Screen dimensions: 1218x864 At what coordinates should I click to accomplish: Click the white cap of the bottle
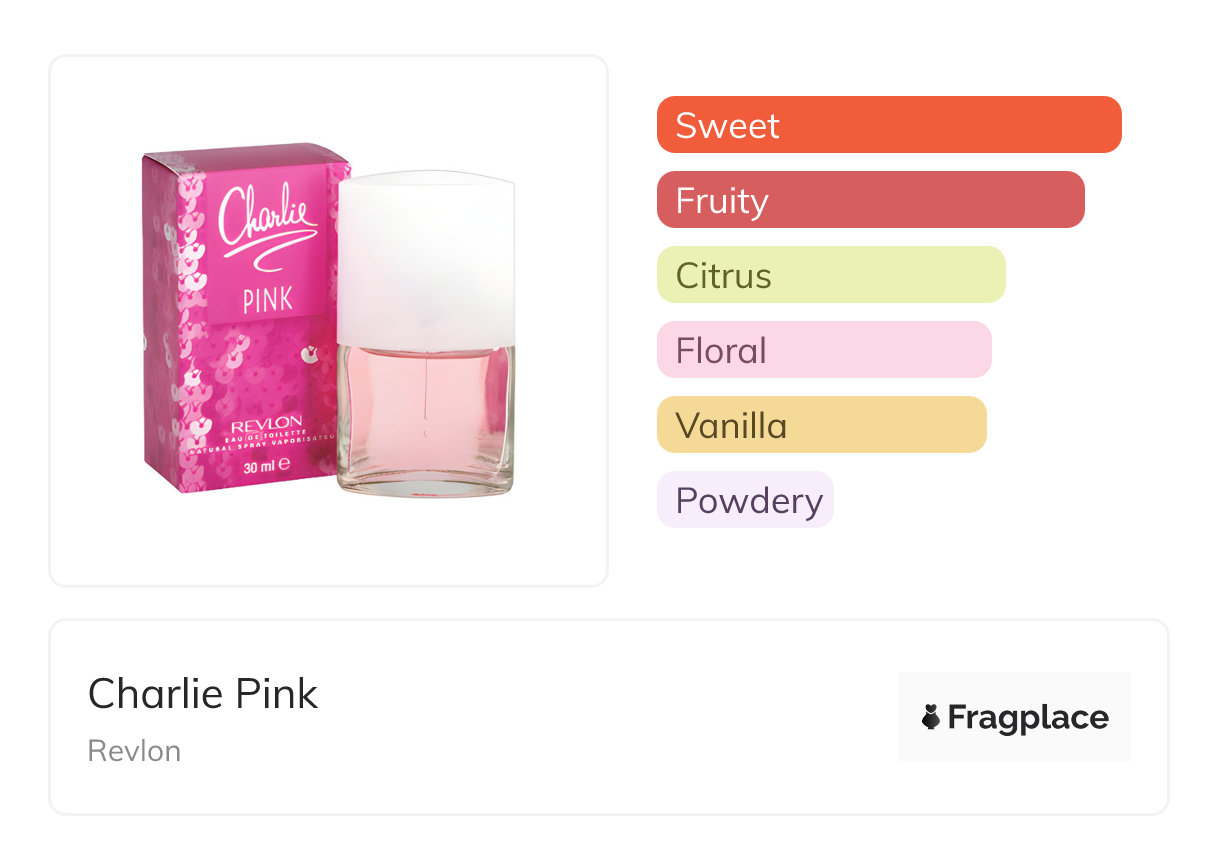click(x=425, y=258)
